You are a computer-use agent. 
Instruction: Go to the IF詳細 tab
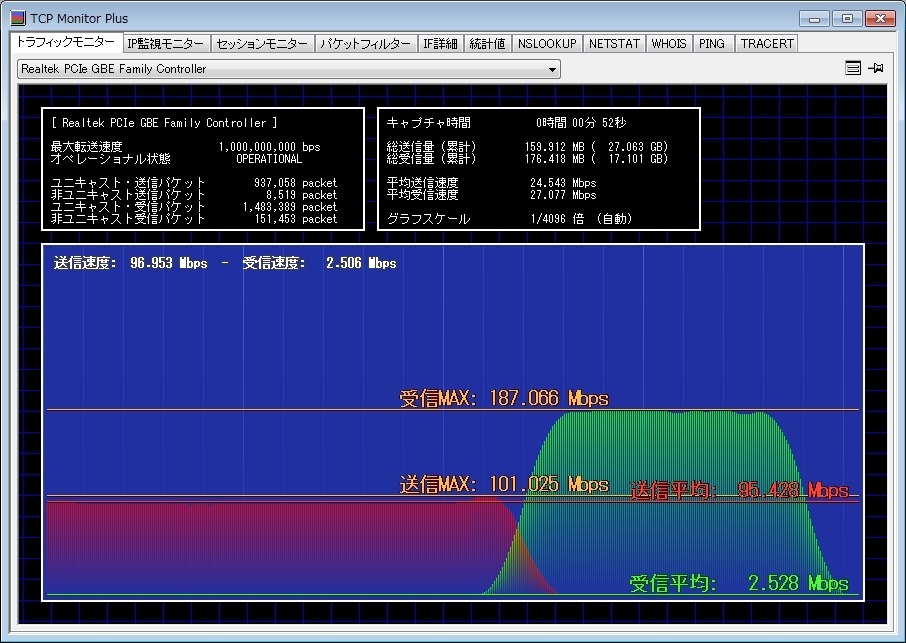coord(439,44)
